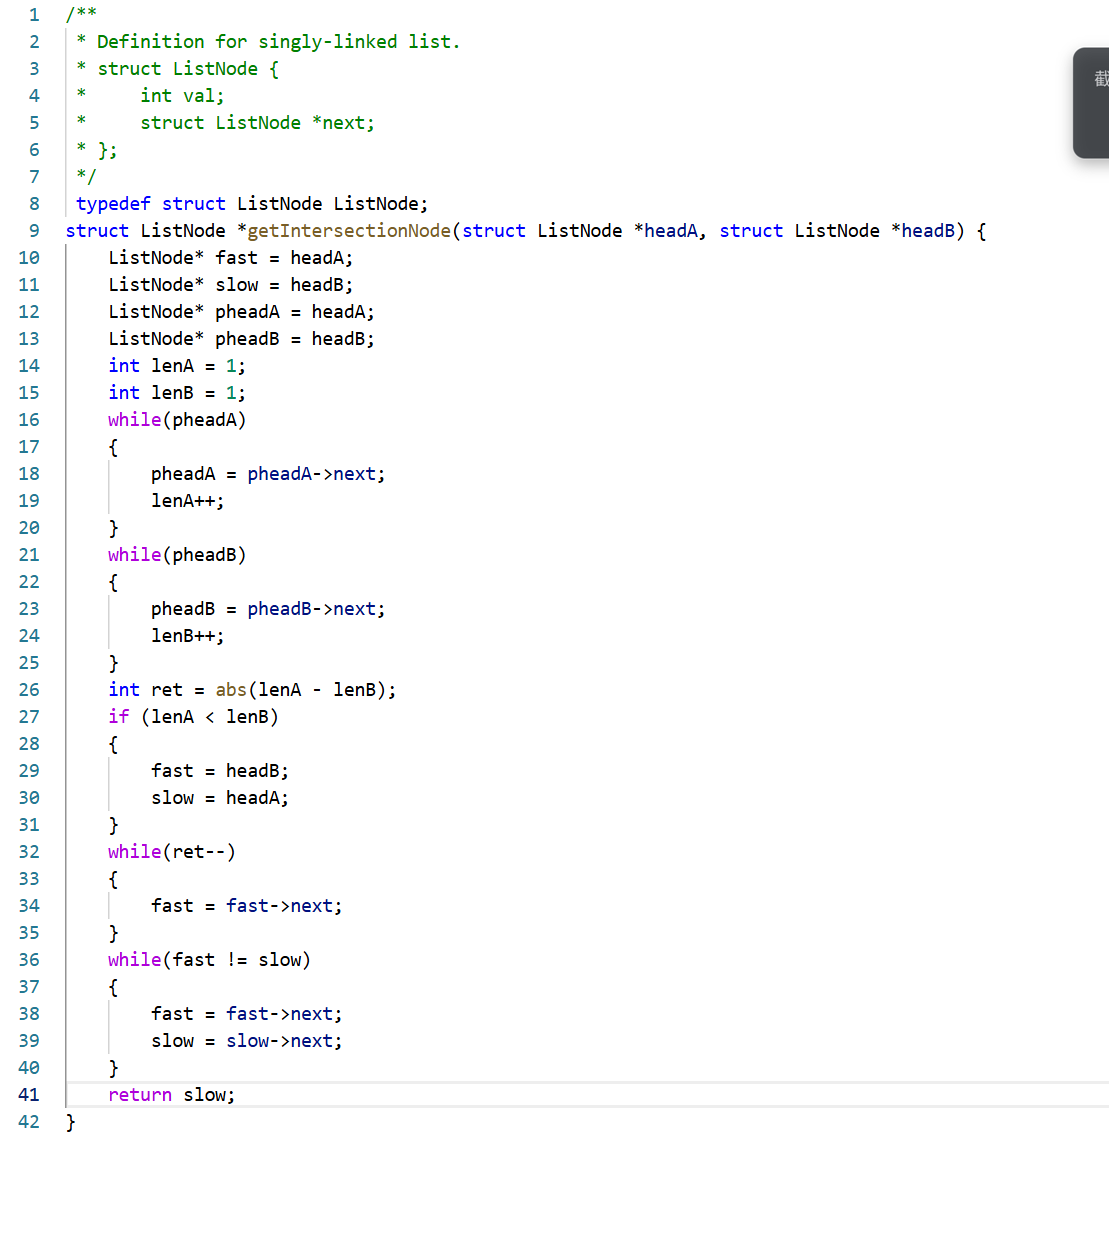Viewport: 1109px width, 1237px height.
Task: Click the 'int val;' comment line
Action: [182, 96]
